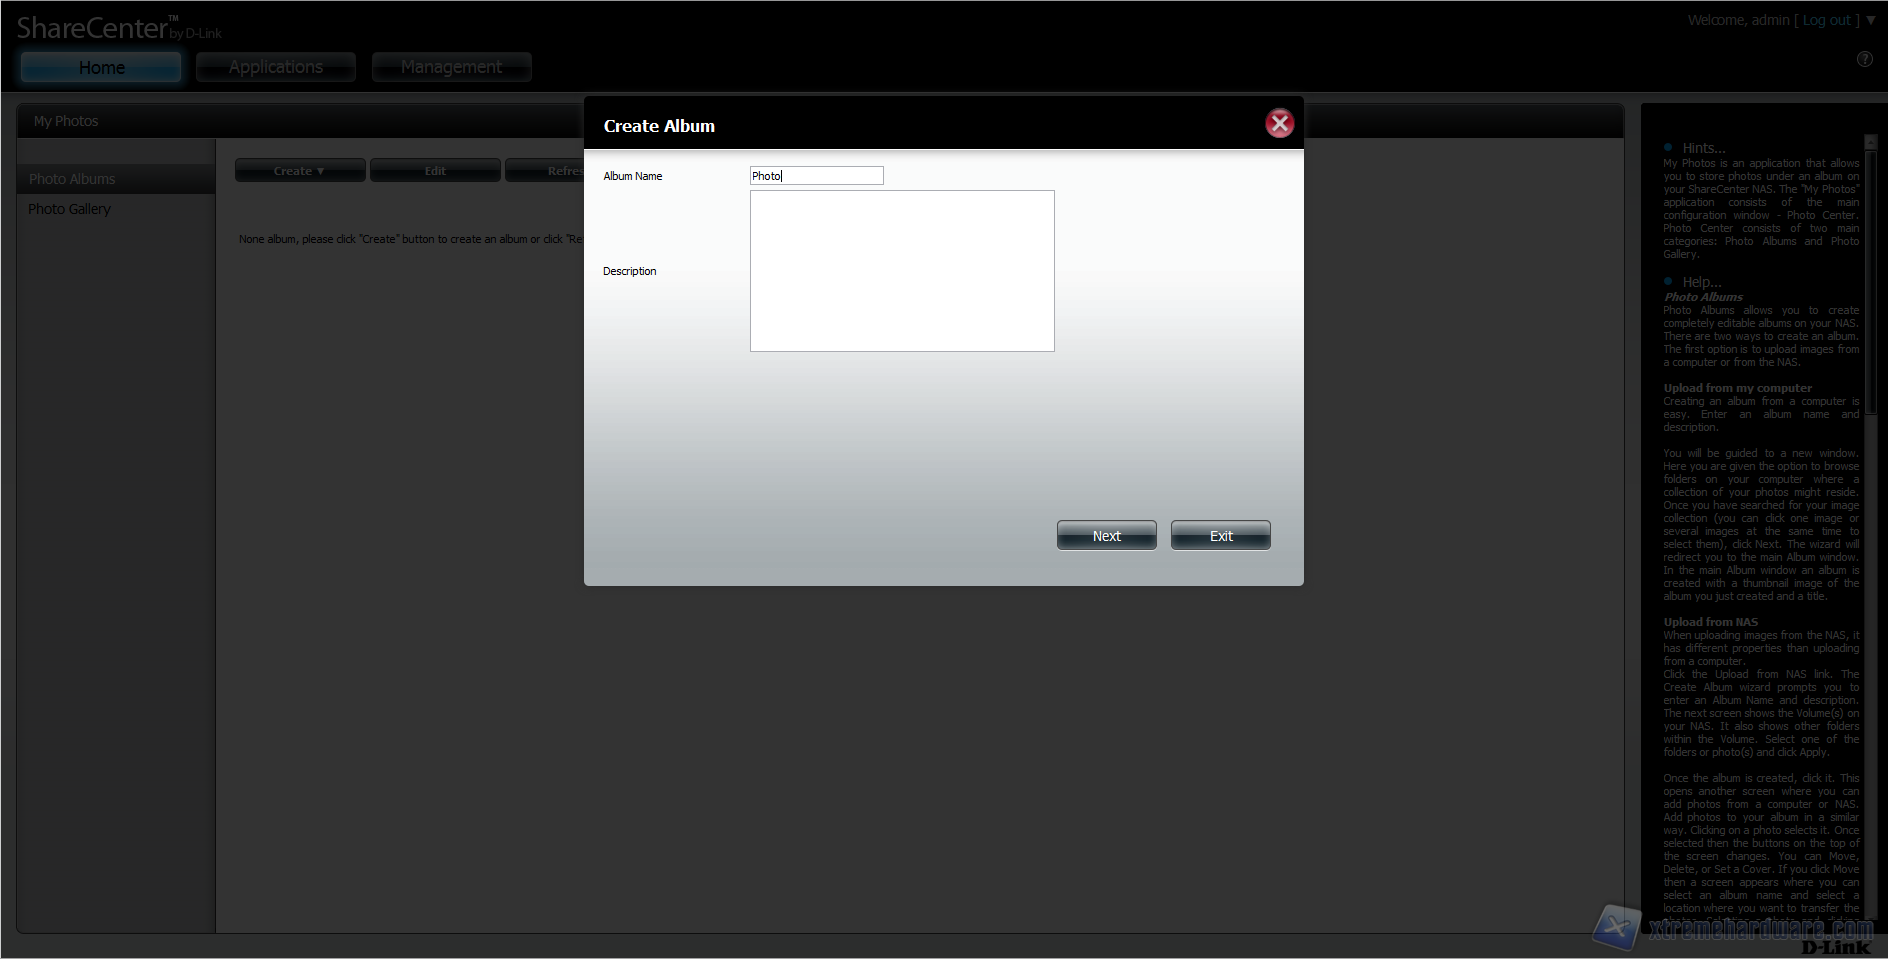Click the Next button
The width and height of the screenshot is (1888, 959).
click(x=1106, y=536)
